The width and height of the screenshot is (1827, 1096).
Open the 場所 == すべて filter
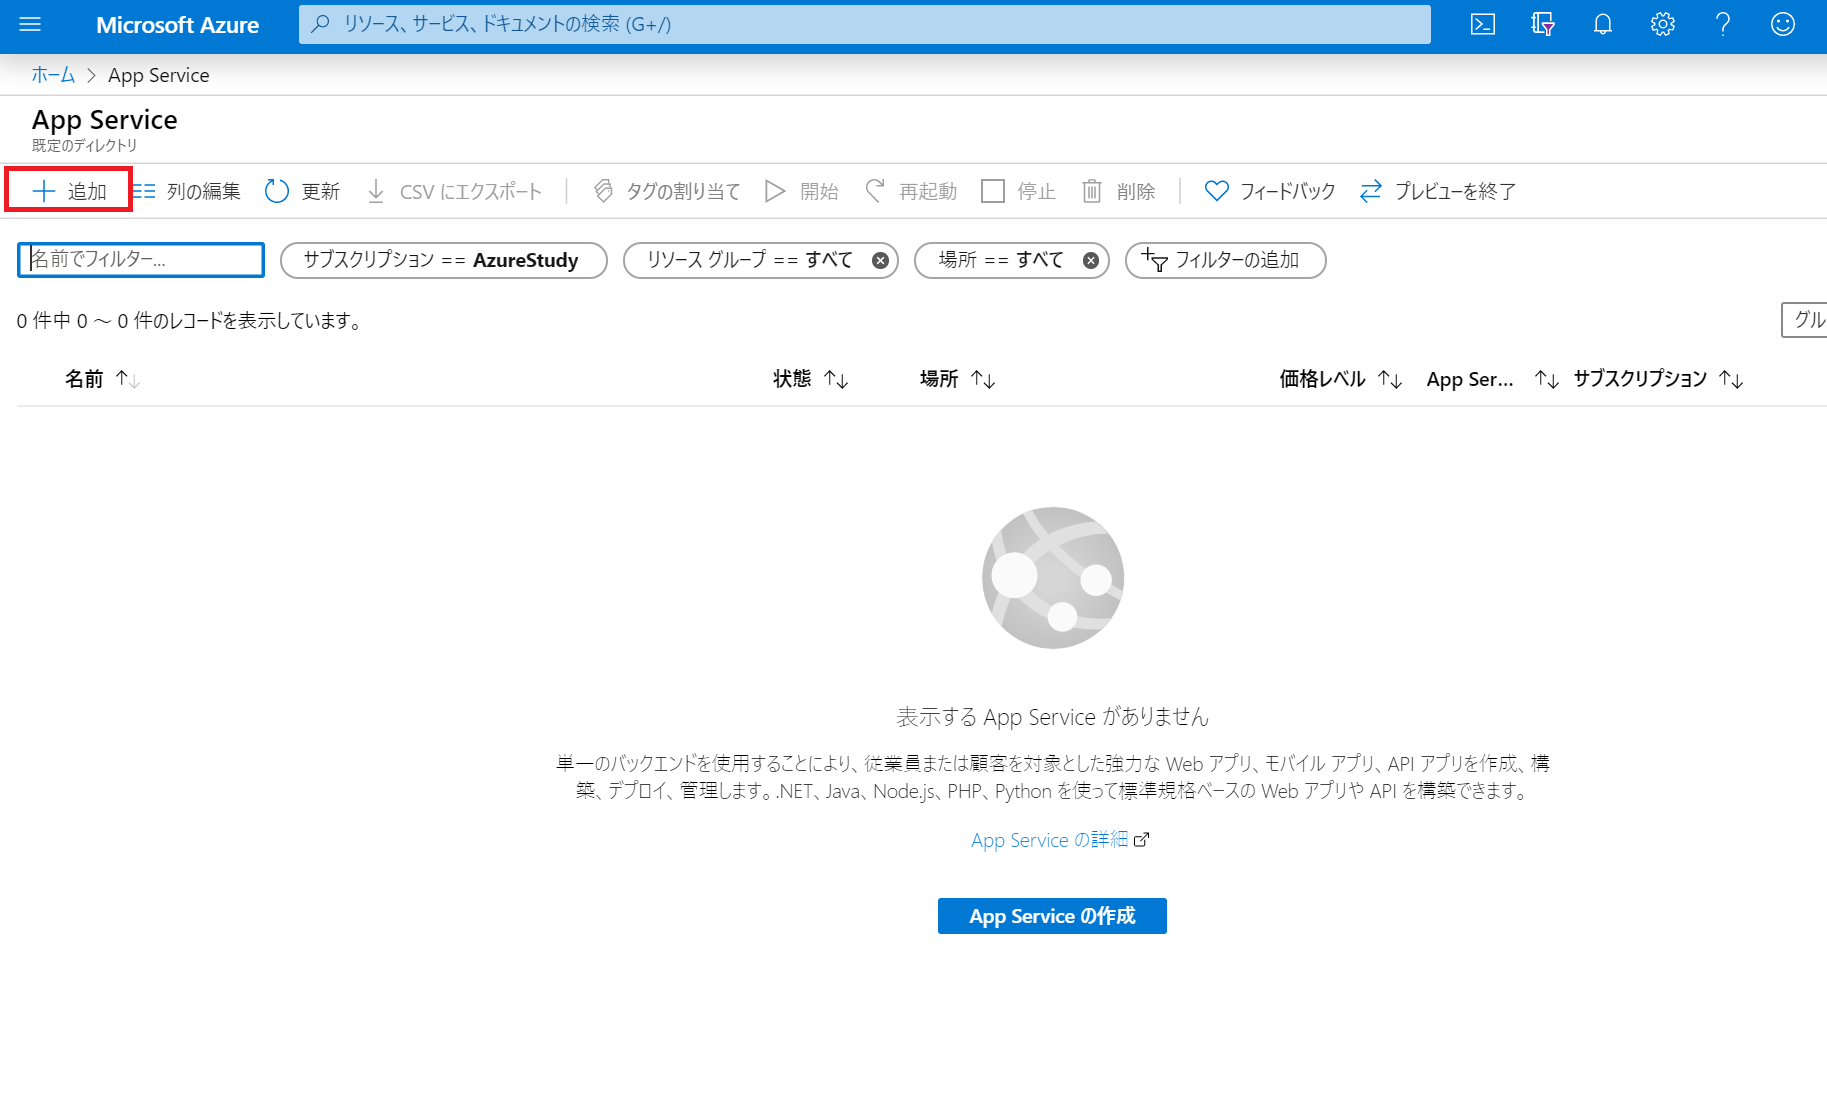point(1001,260)
